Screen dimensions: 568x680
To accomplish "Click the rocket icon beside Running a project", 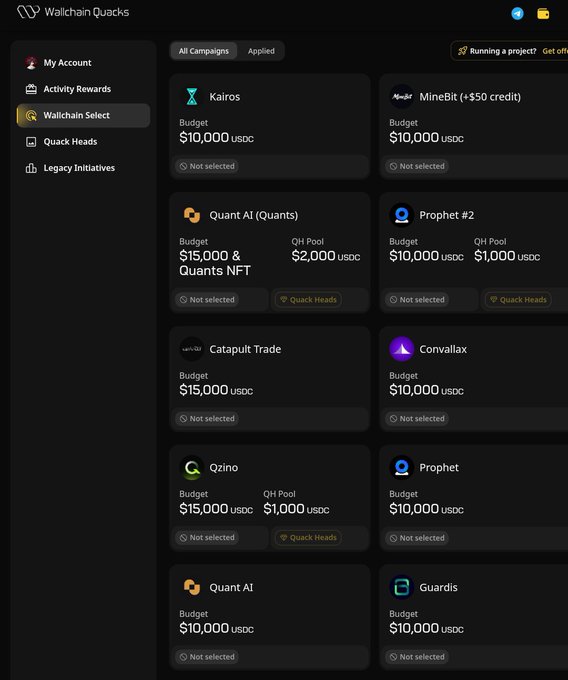I will (462, 51).
